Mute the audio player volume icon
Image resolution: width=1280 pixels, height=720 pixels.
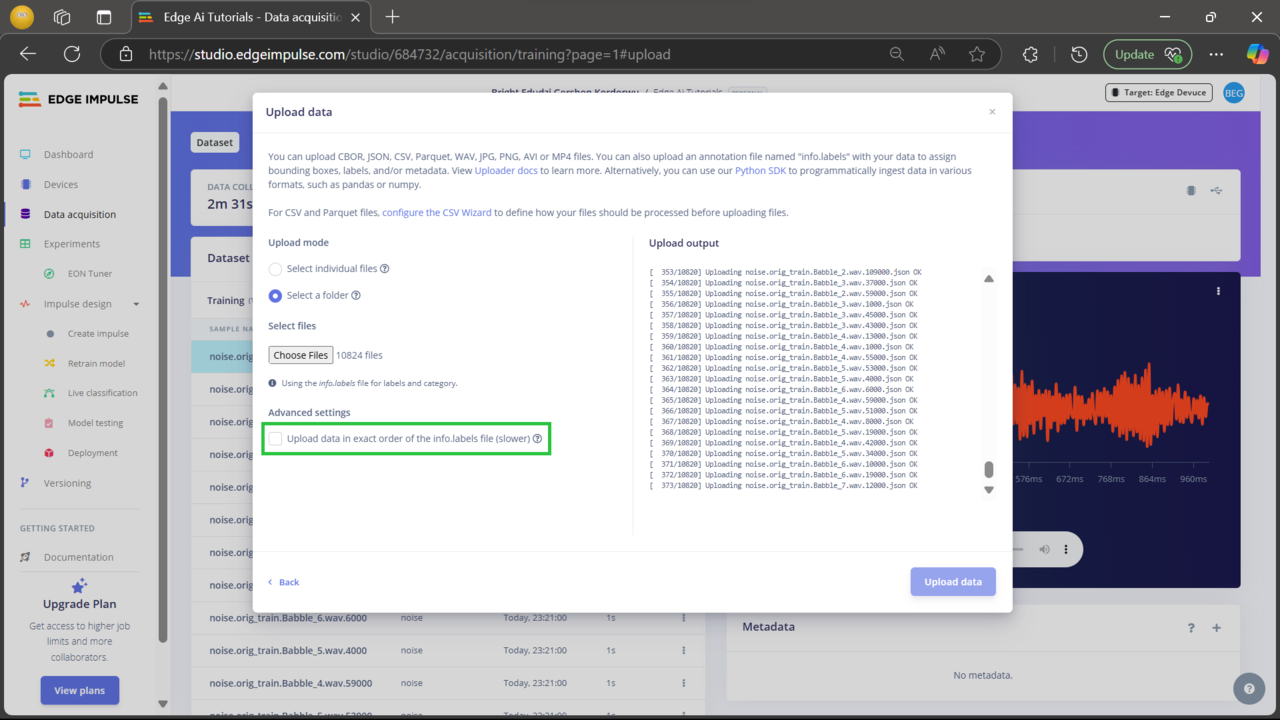click(x=1044, y=549)
